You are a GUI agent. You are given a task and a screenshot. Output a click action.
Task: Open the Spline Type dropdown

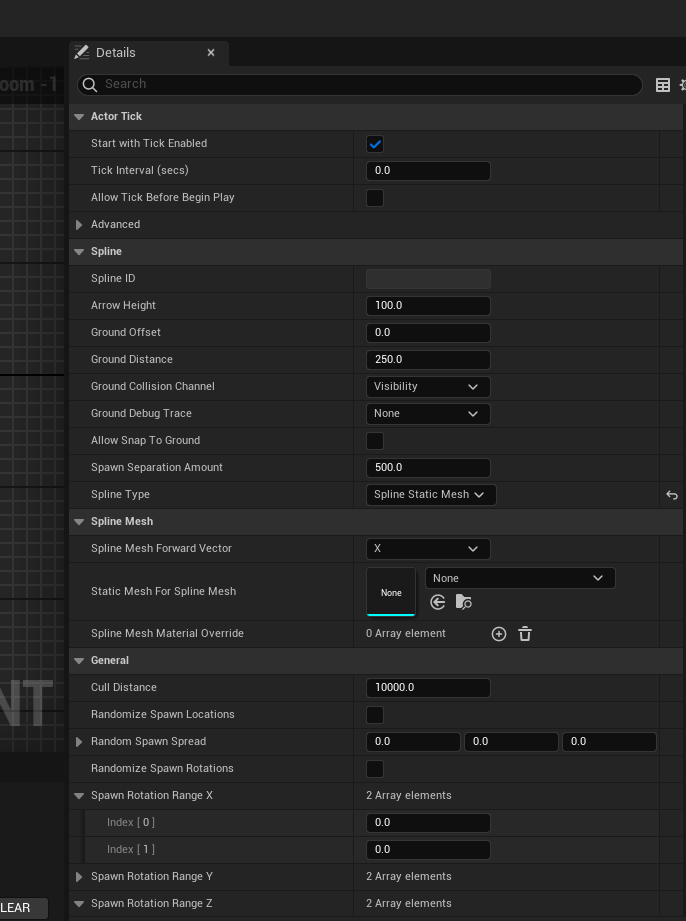coord(430,495)
